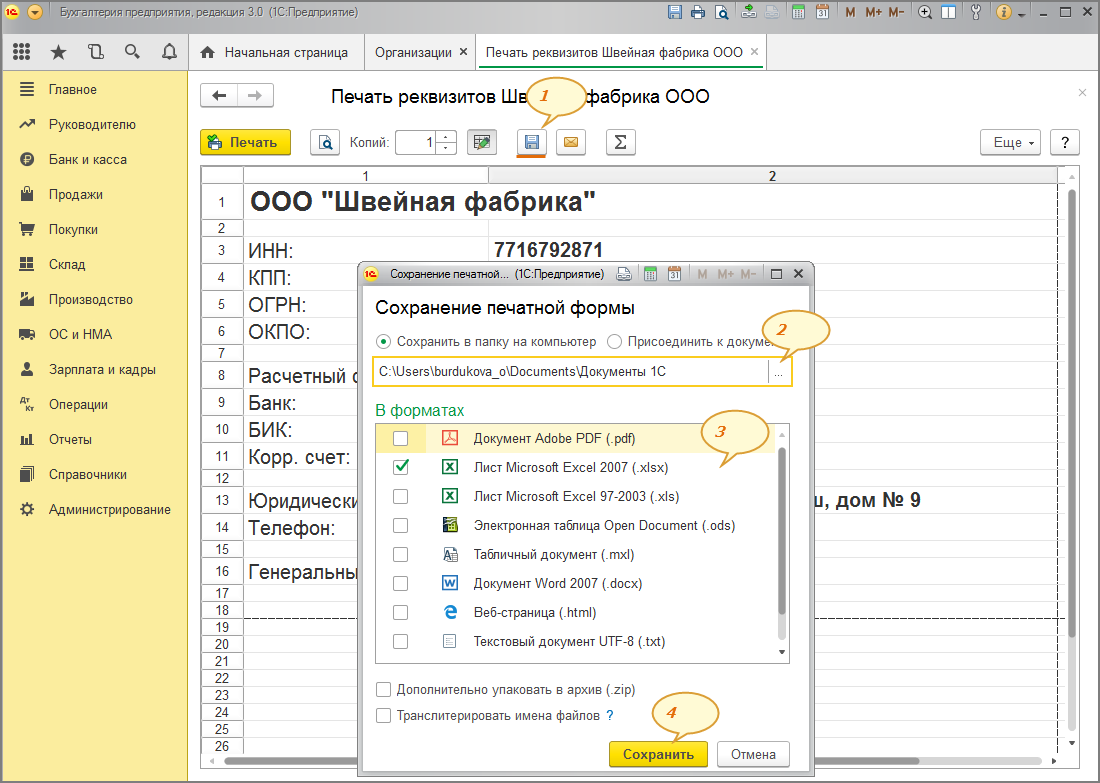Check the Веб-страница (.html) checkbox
Image resolution: width=1100 pixels, height=783 pixels.
(x=401, y=613)
